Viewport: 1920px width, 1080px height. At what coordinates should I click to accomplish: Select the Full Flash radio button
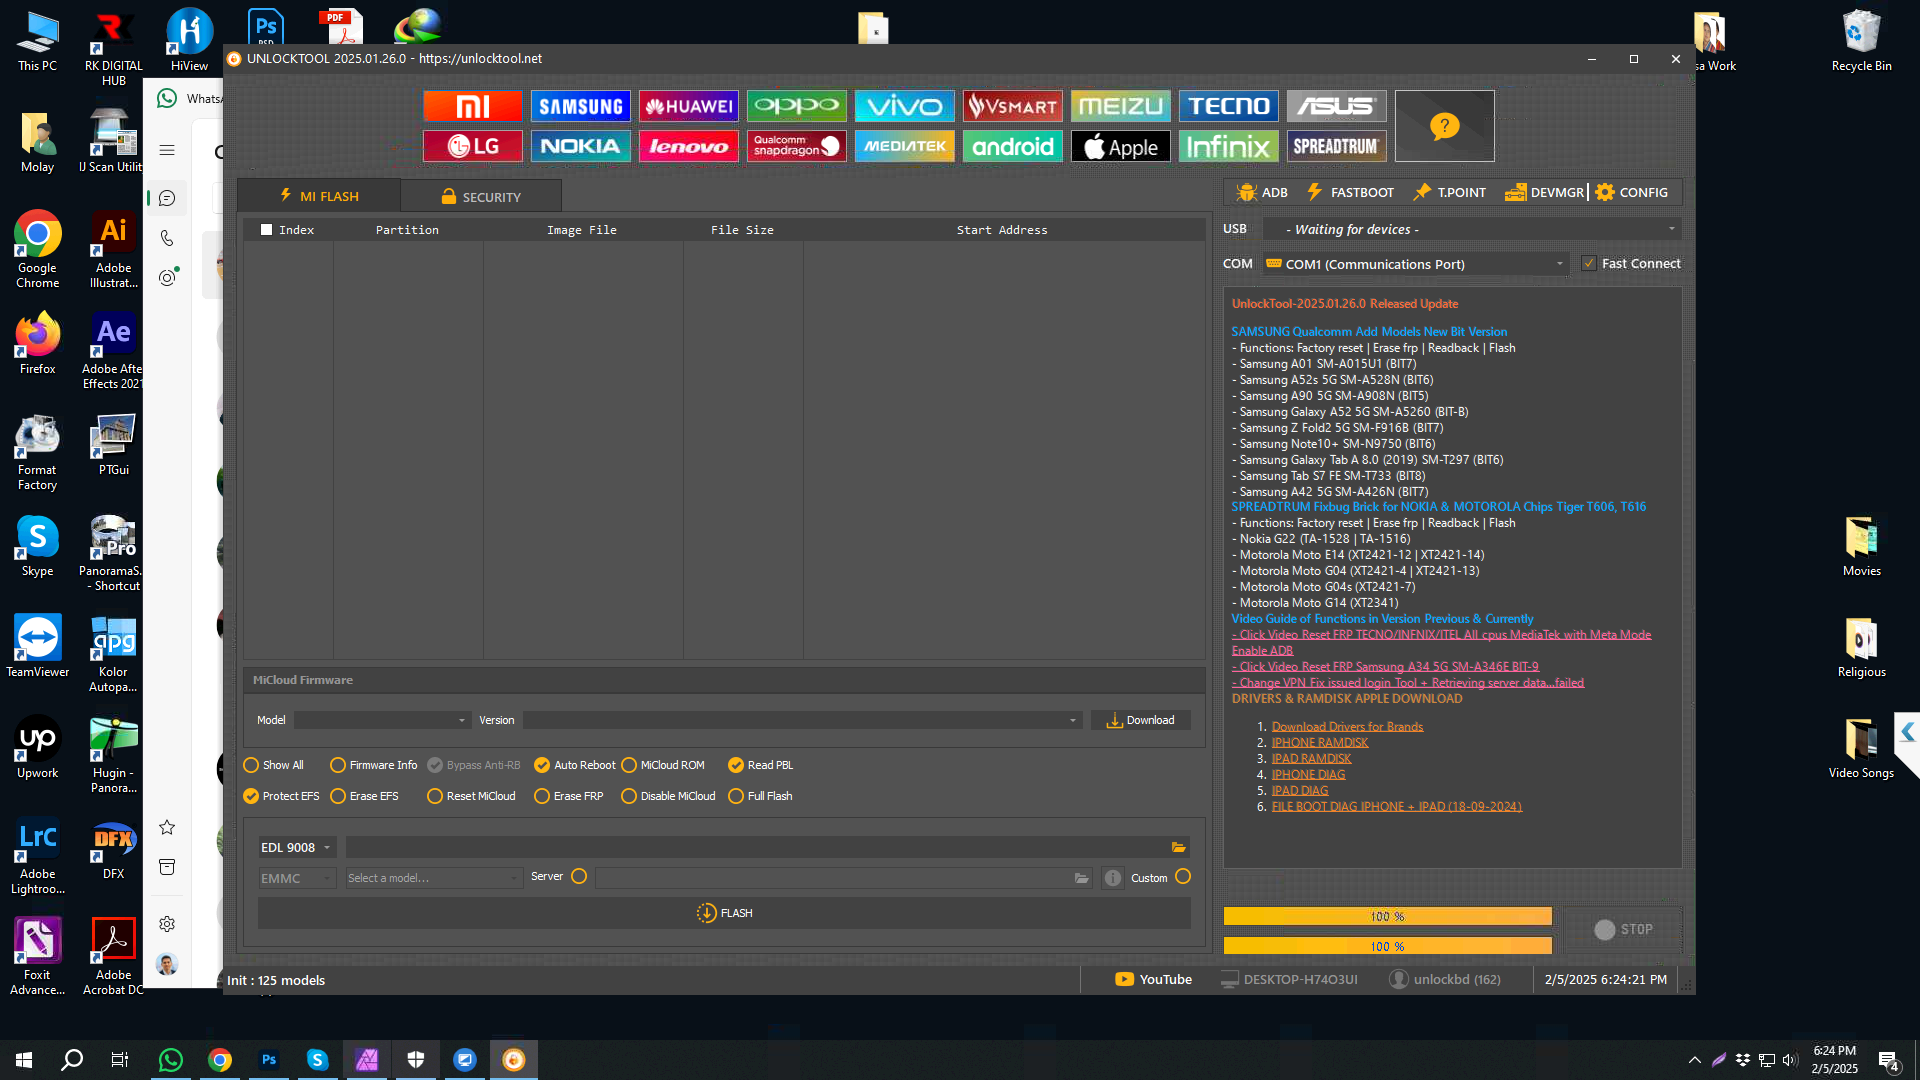tap(737, 796)
